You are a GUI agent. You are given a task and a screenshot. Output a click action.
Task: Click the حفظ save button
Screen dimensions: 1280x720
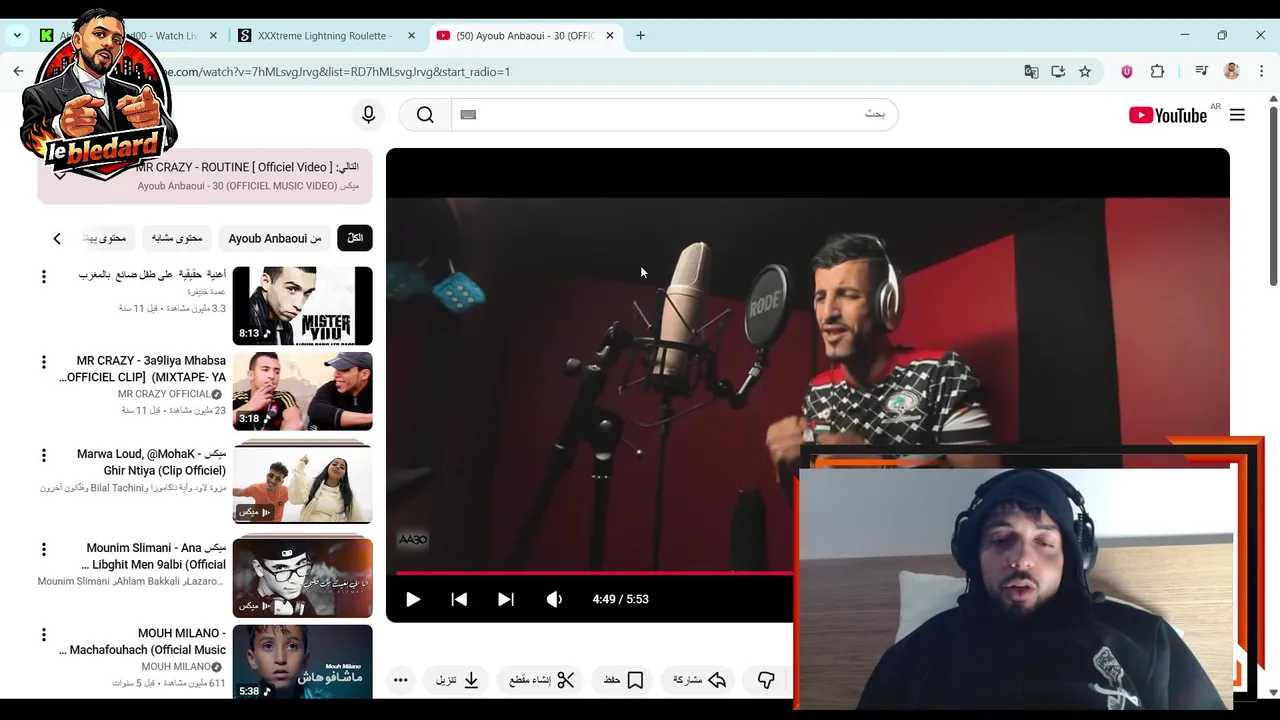pyautogui.click(x=623, y=680)
